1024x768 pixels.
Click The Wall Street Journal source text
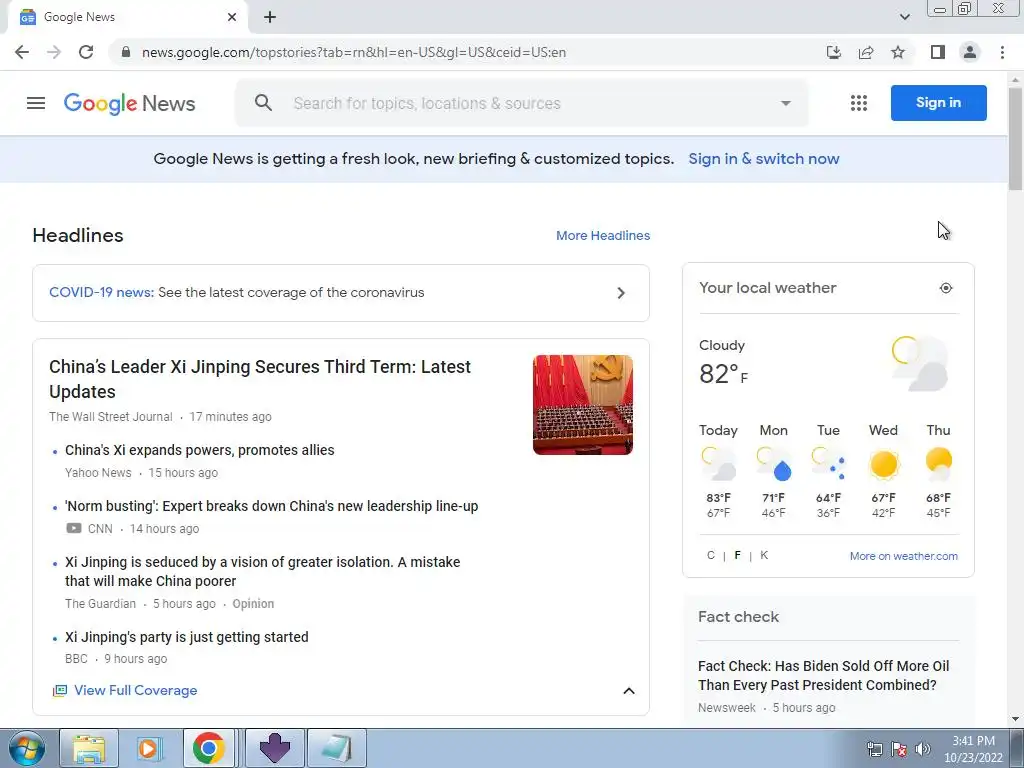click(110, 417)
